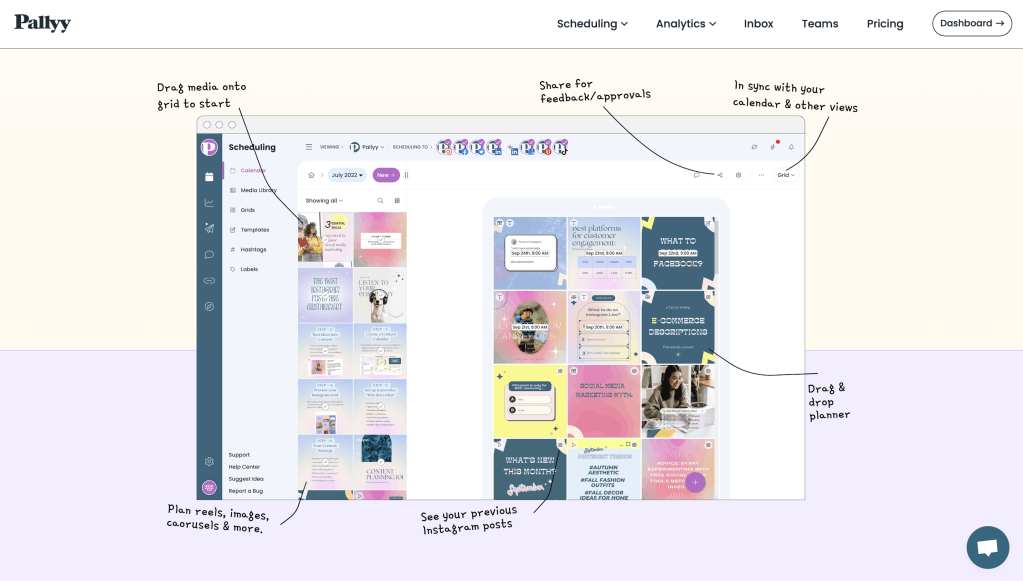Click the Pricing link
The height and width of the screenshot is (581, 1023).
884,24
